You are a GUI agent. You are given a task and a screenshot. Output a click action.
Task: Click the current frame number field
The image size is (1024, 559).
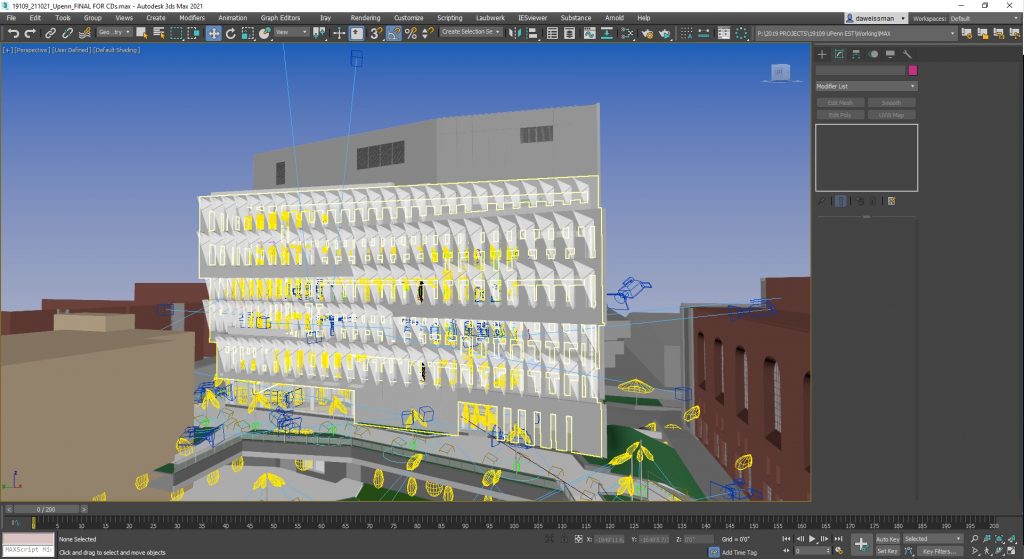(812, 551)
